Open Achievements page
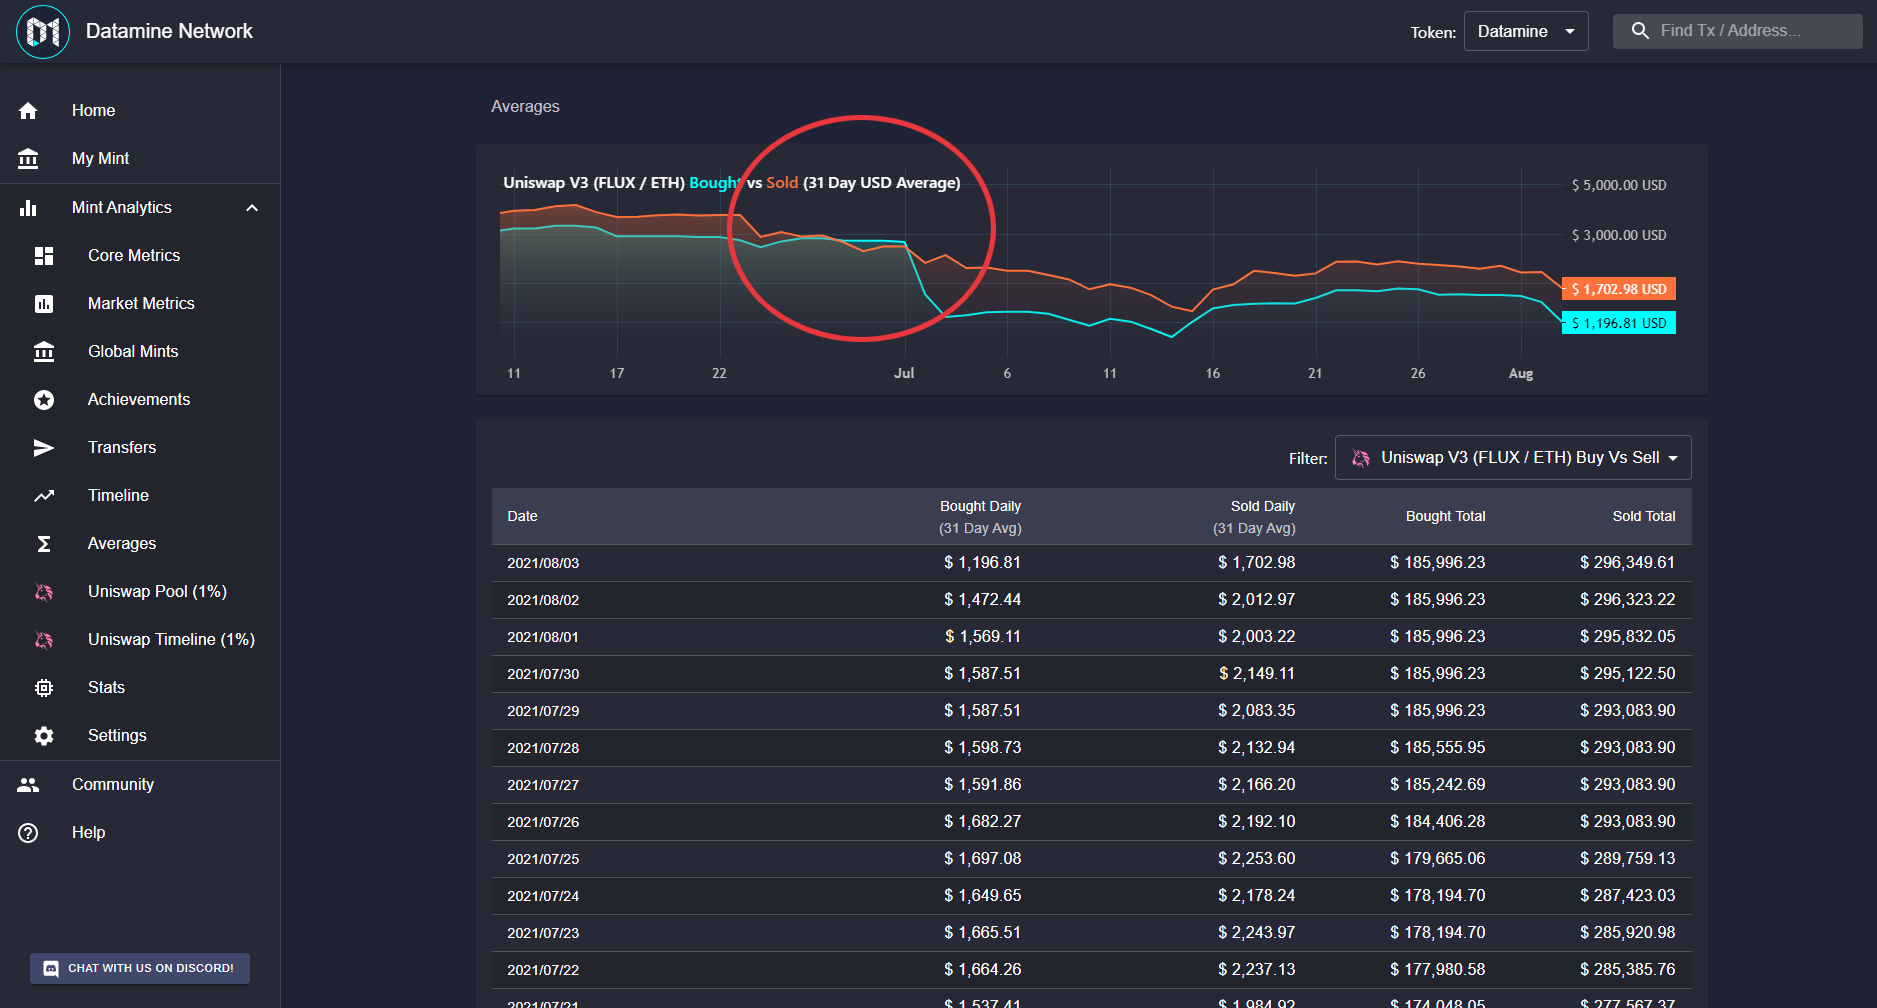Viewport: 1877px width, 1008px height. [140, 400]
